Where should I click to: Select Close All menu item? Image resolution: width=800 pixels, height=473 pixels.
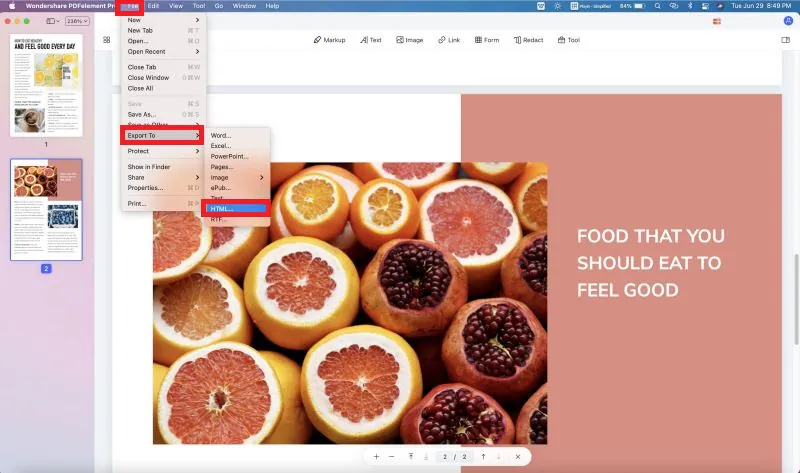163,88
